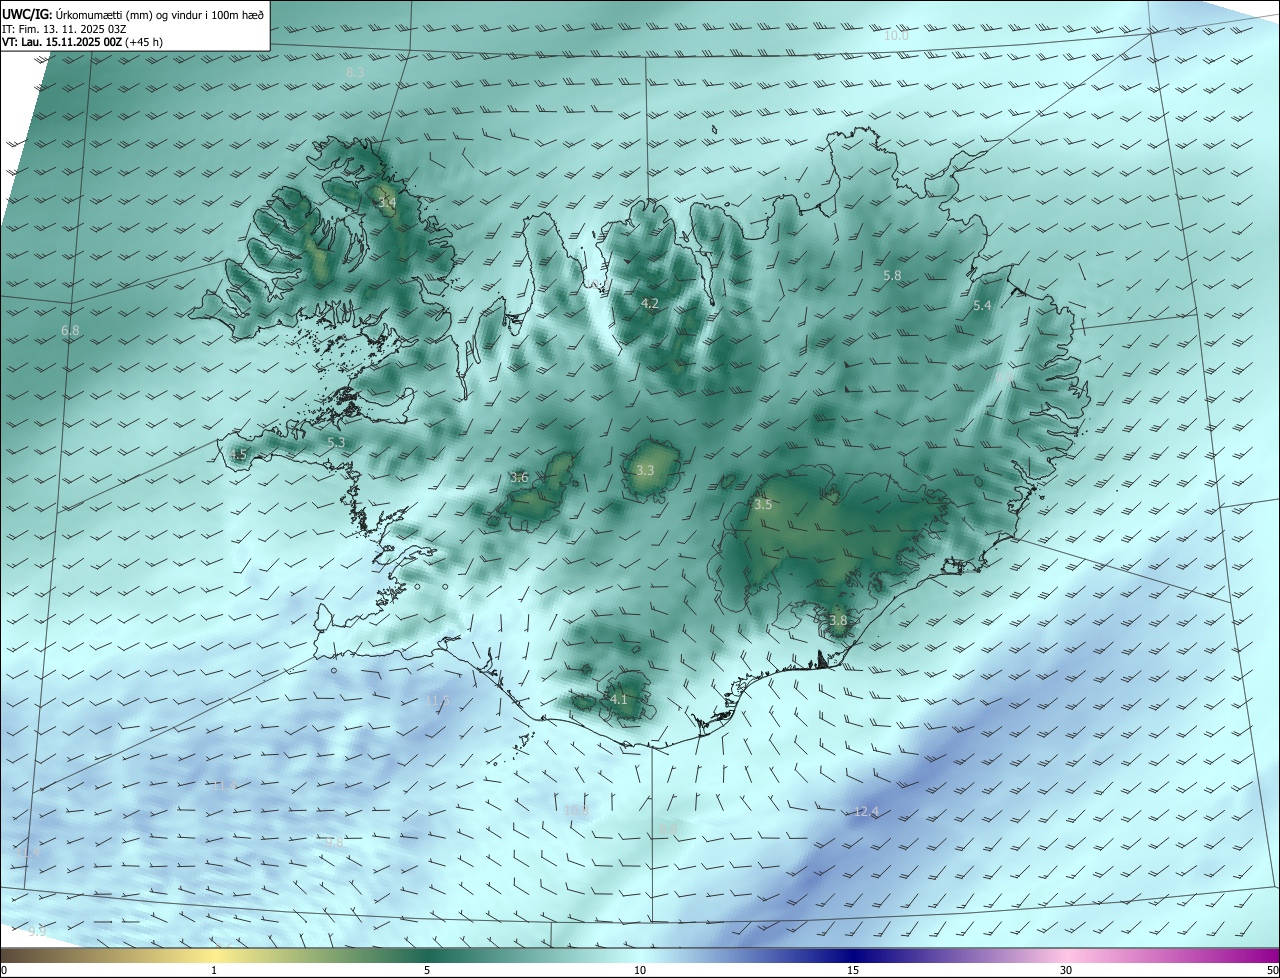Click the 6.8 value label on the map

point(70,331)
